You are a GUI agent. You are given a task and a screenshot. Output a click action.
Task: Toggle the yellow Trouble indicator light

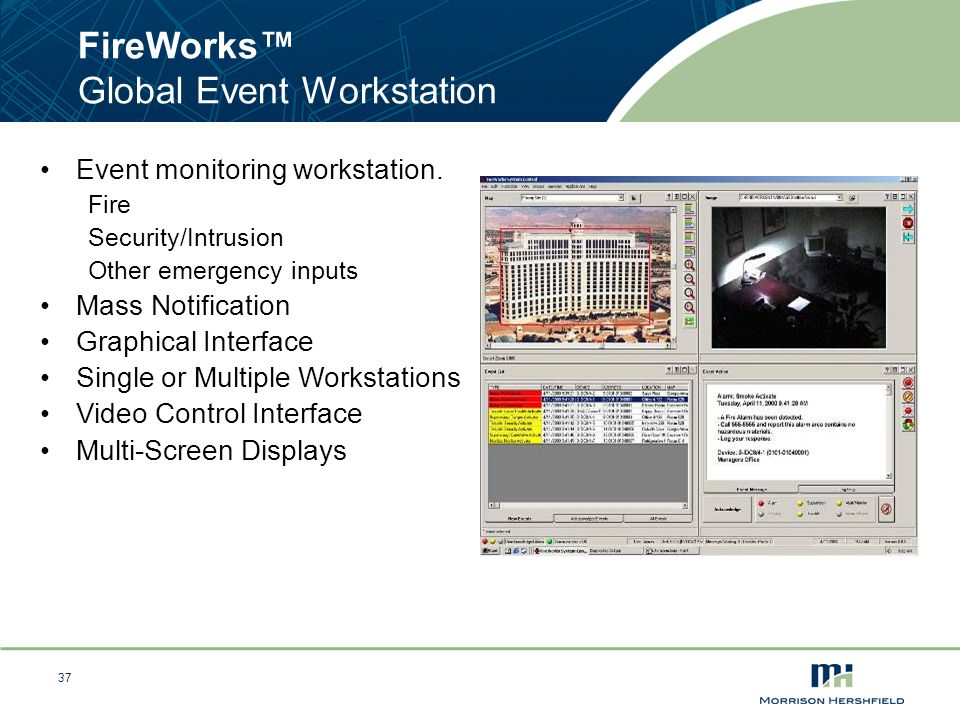(800, 514)
